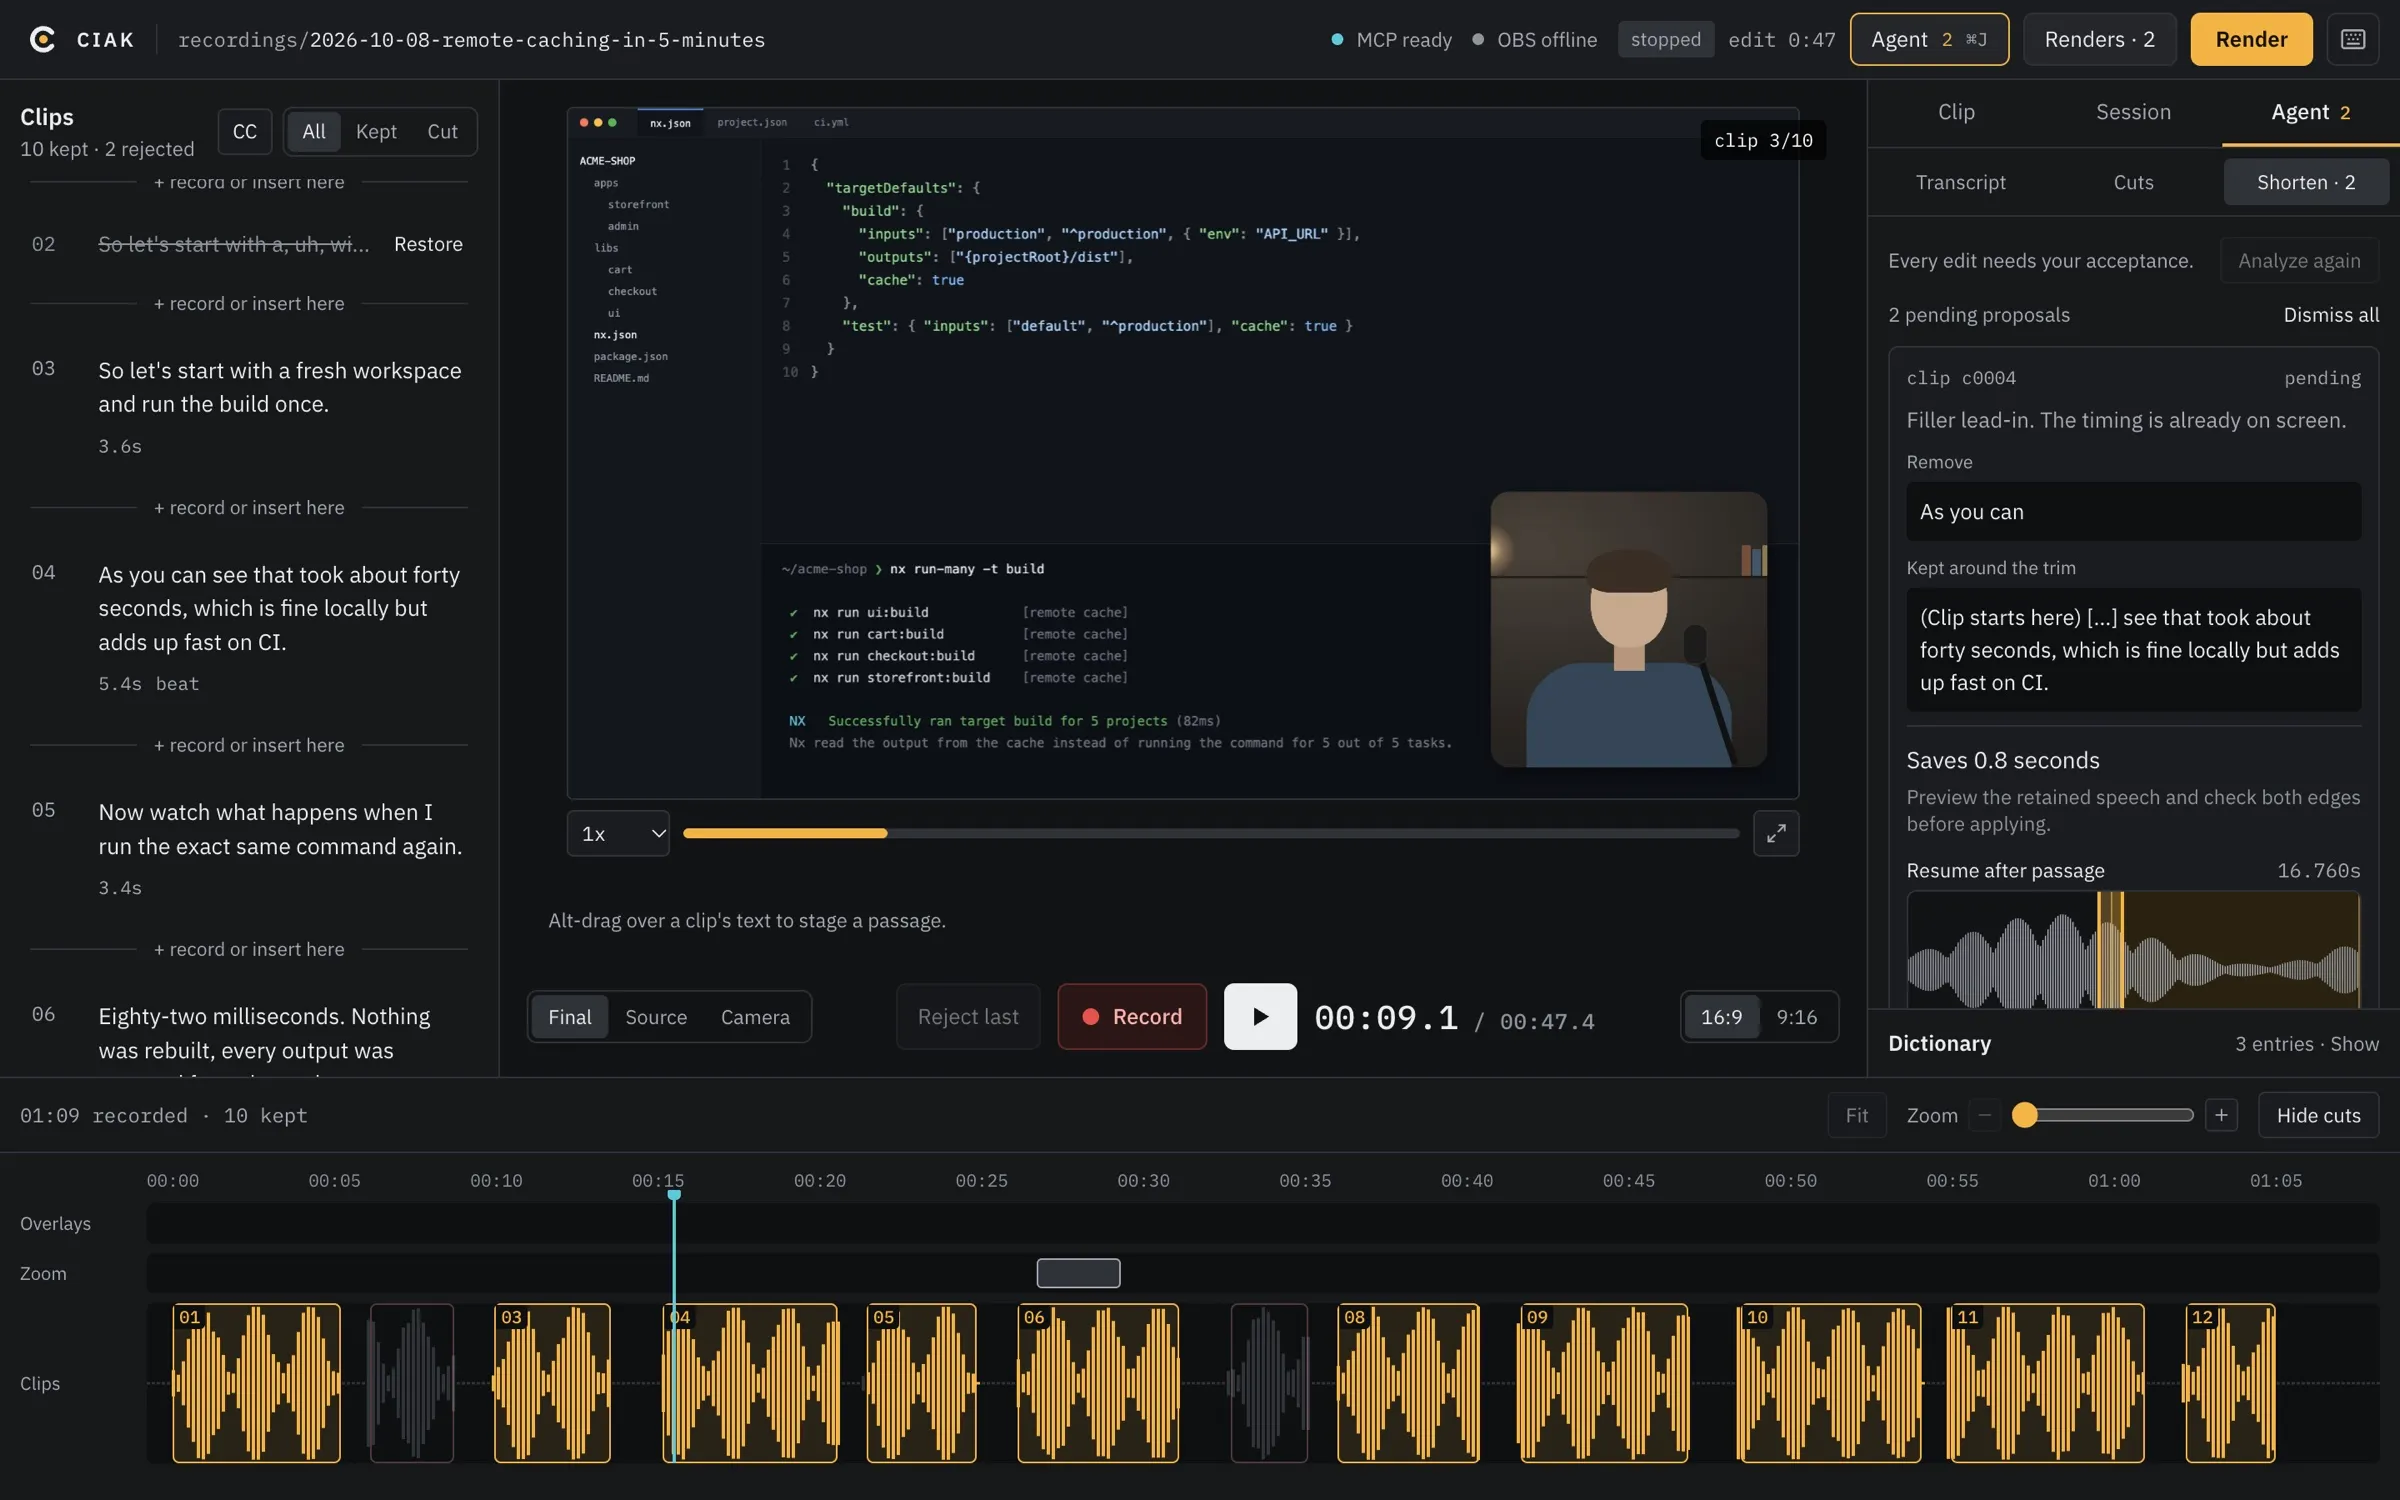Open the 1x playback speed dropdown
2400x1500 pixels.
(x=618, y=833)
